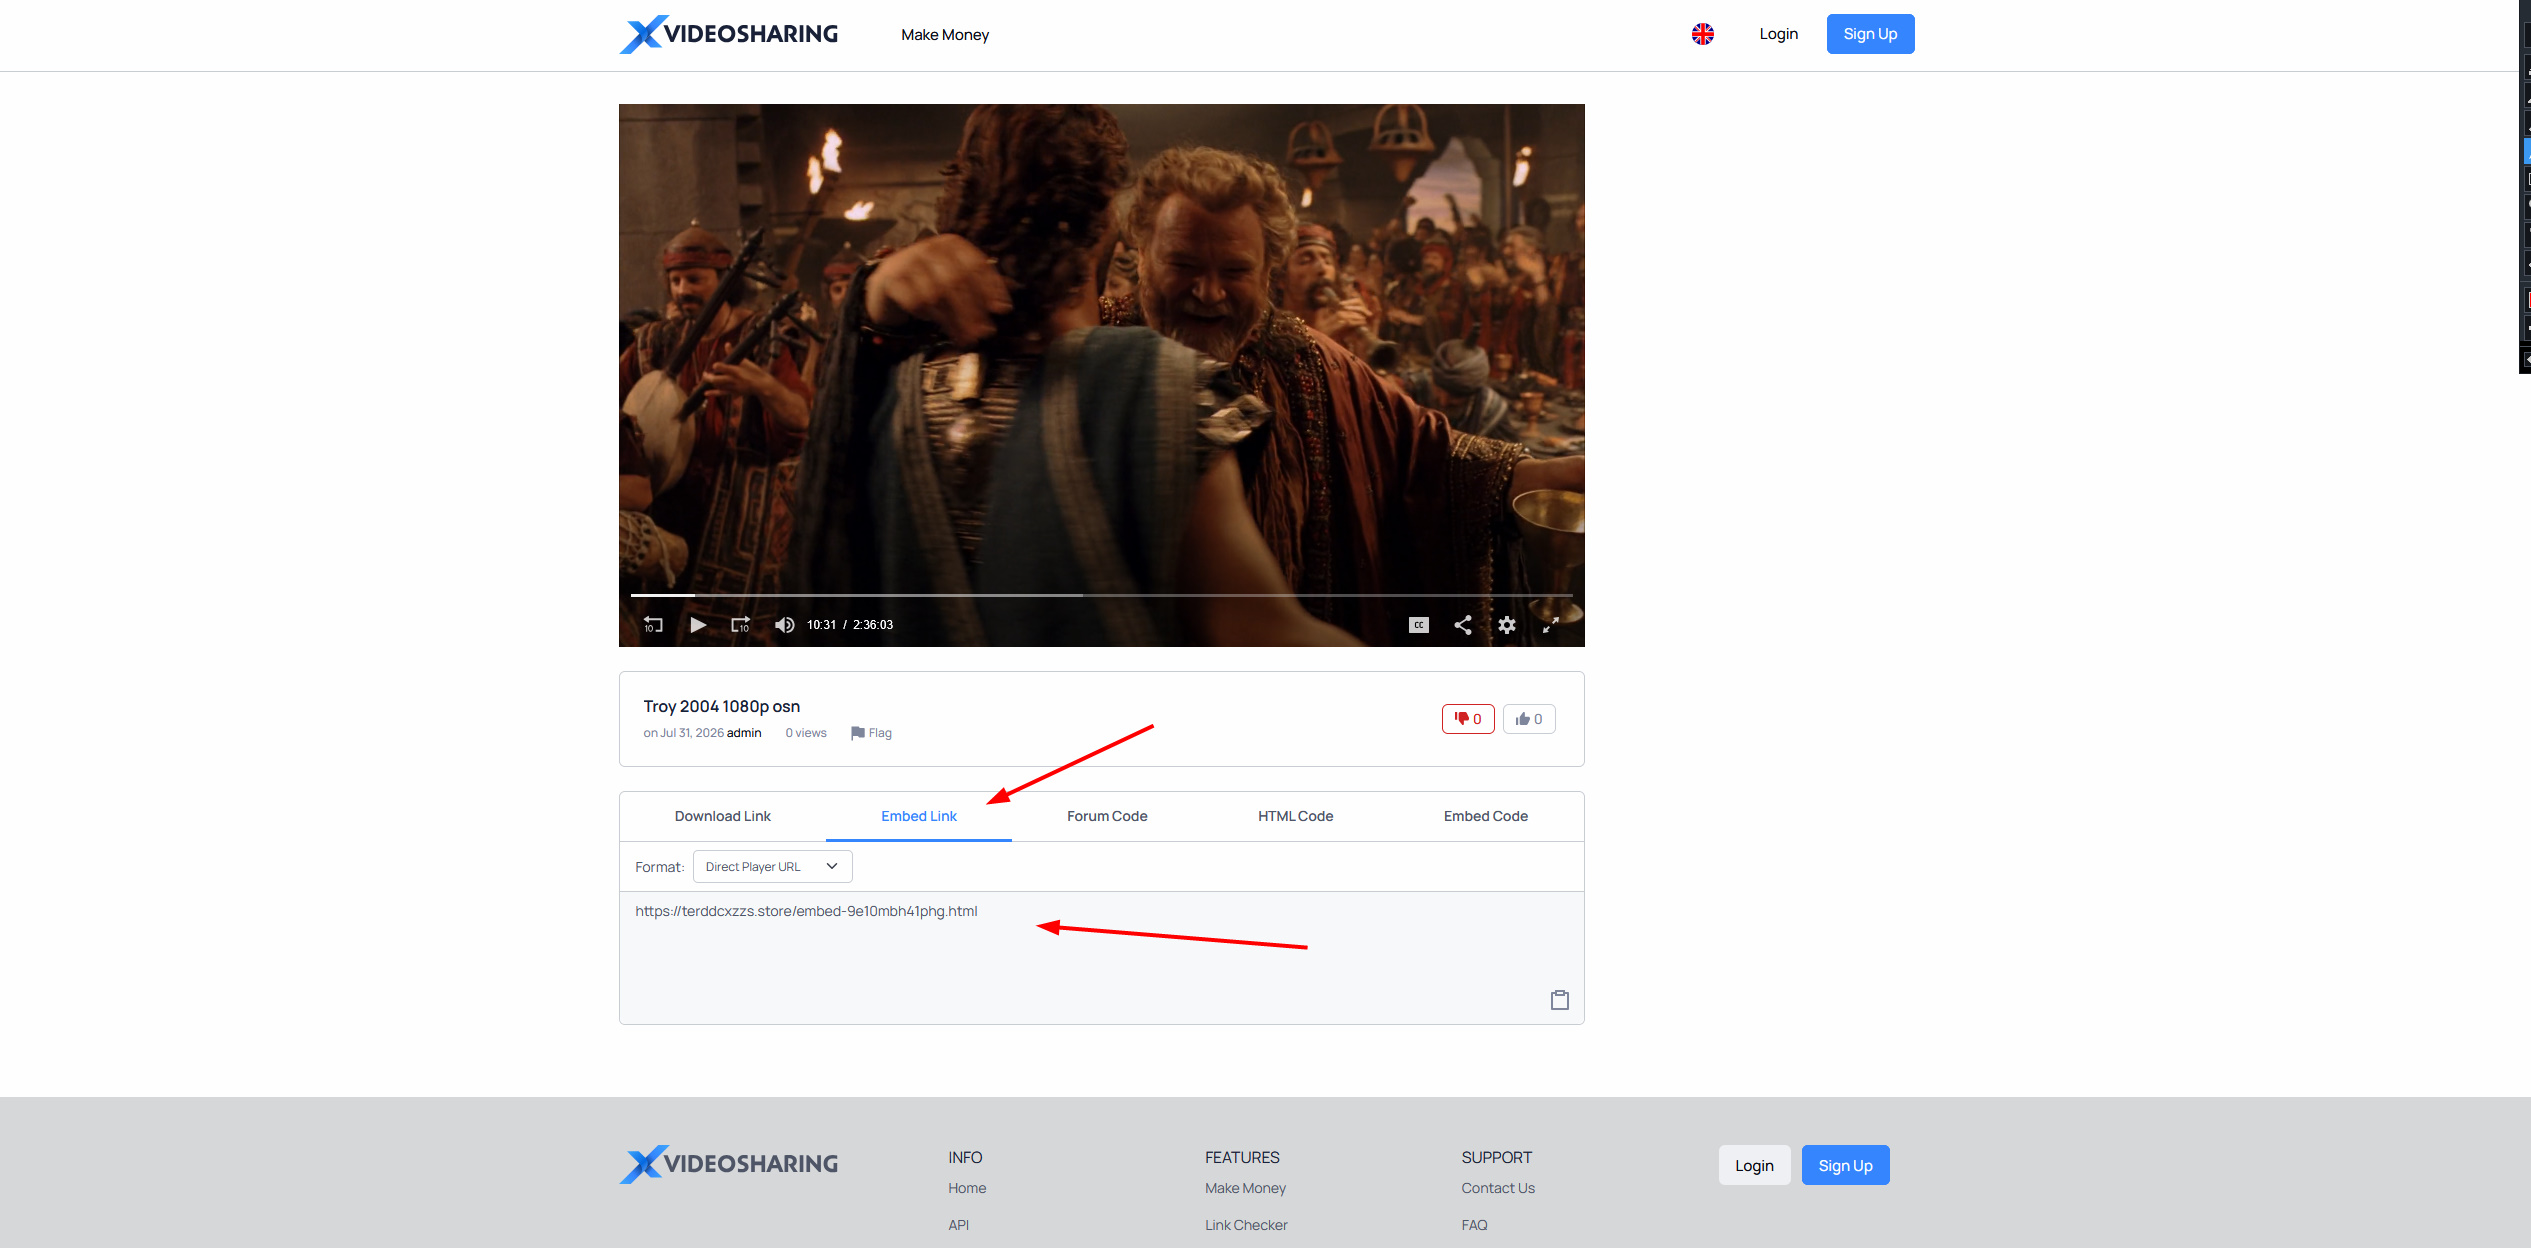Open the language flag selector
The height and width of the screenshot is (1248, 2531).
pos(1703,34)
